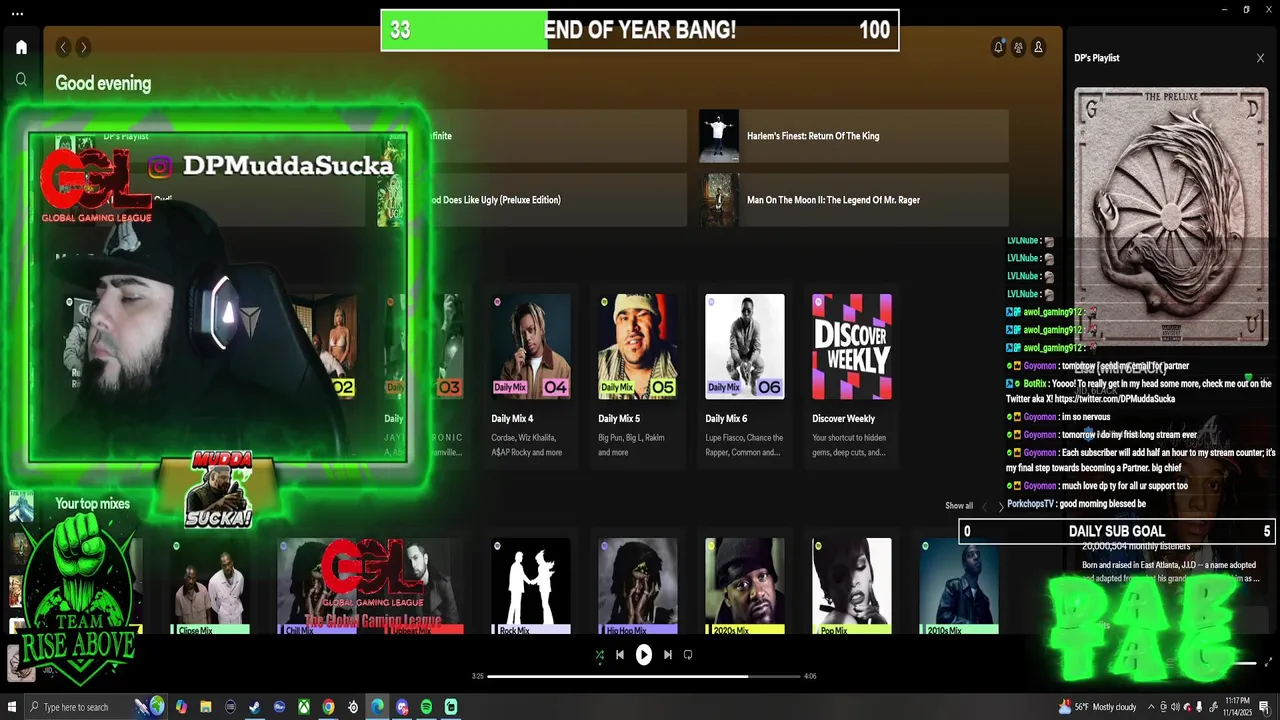
Task: Click the DP's Playlist panel title
Action: [1097, 58]
